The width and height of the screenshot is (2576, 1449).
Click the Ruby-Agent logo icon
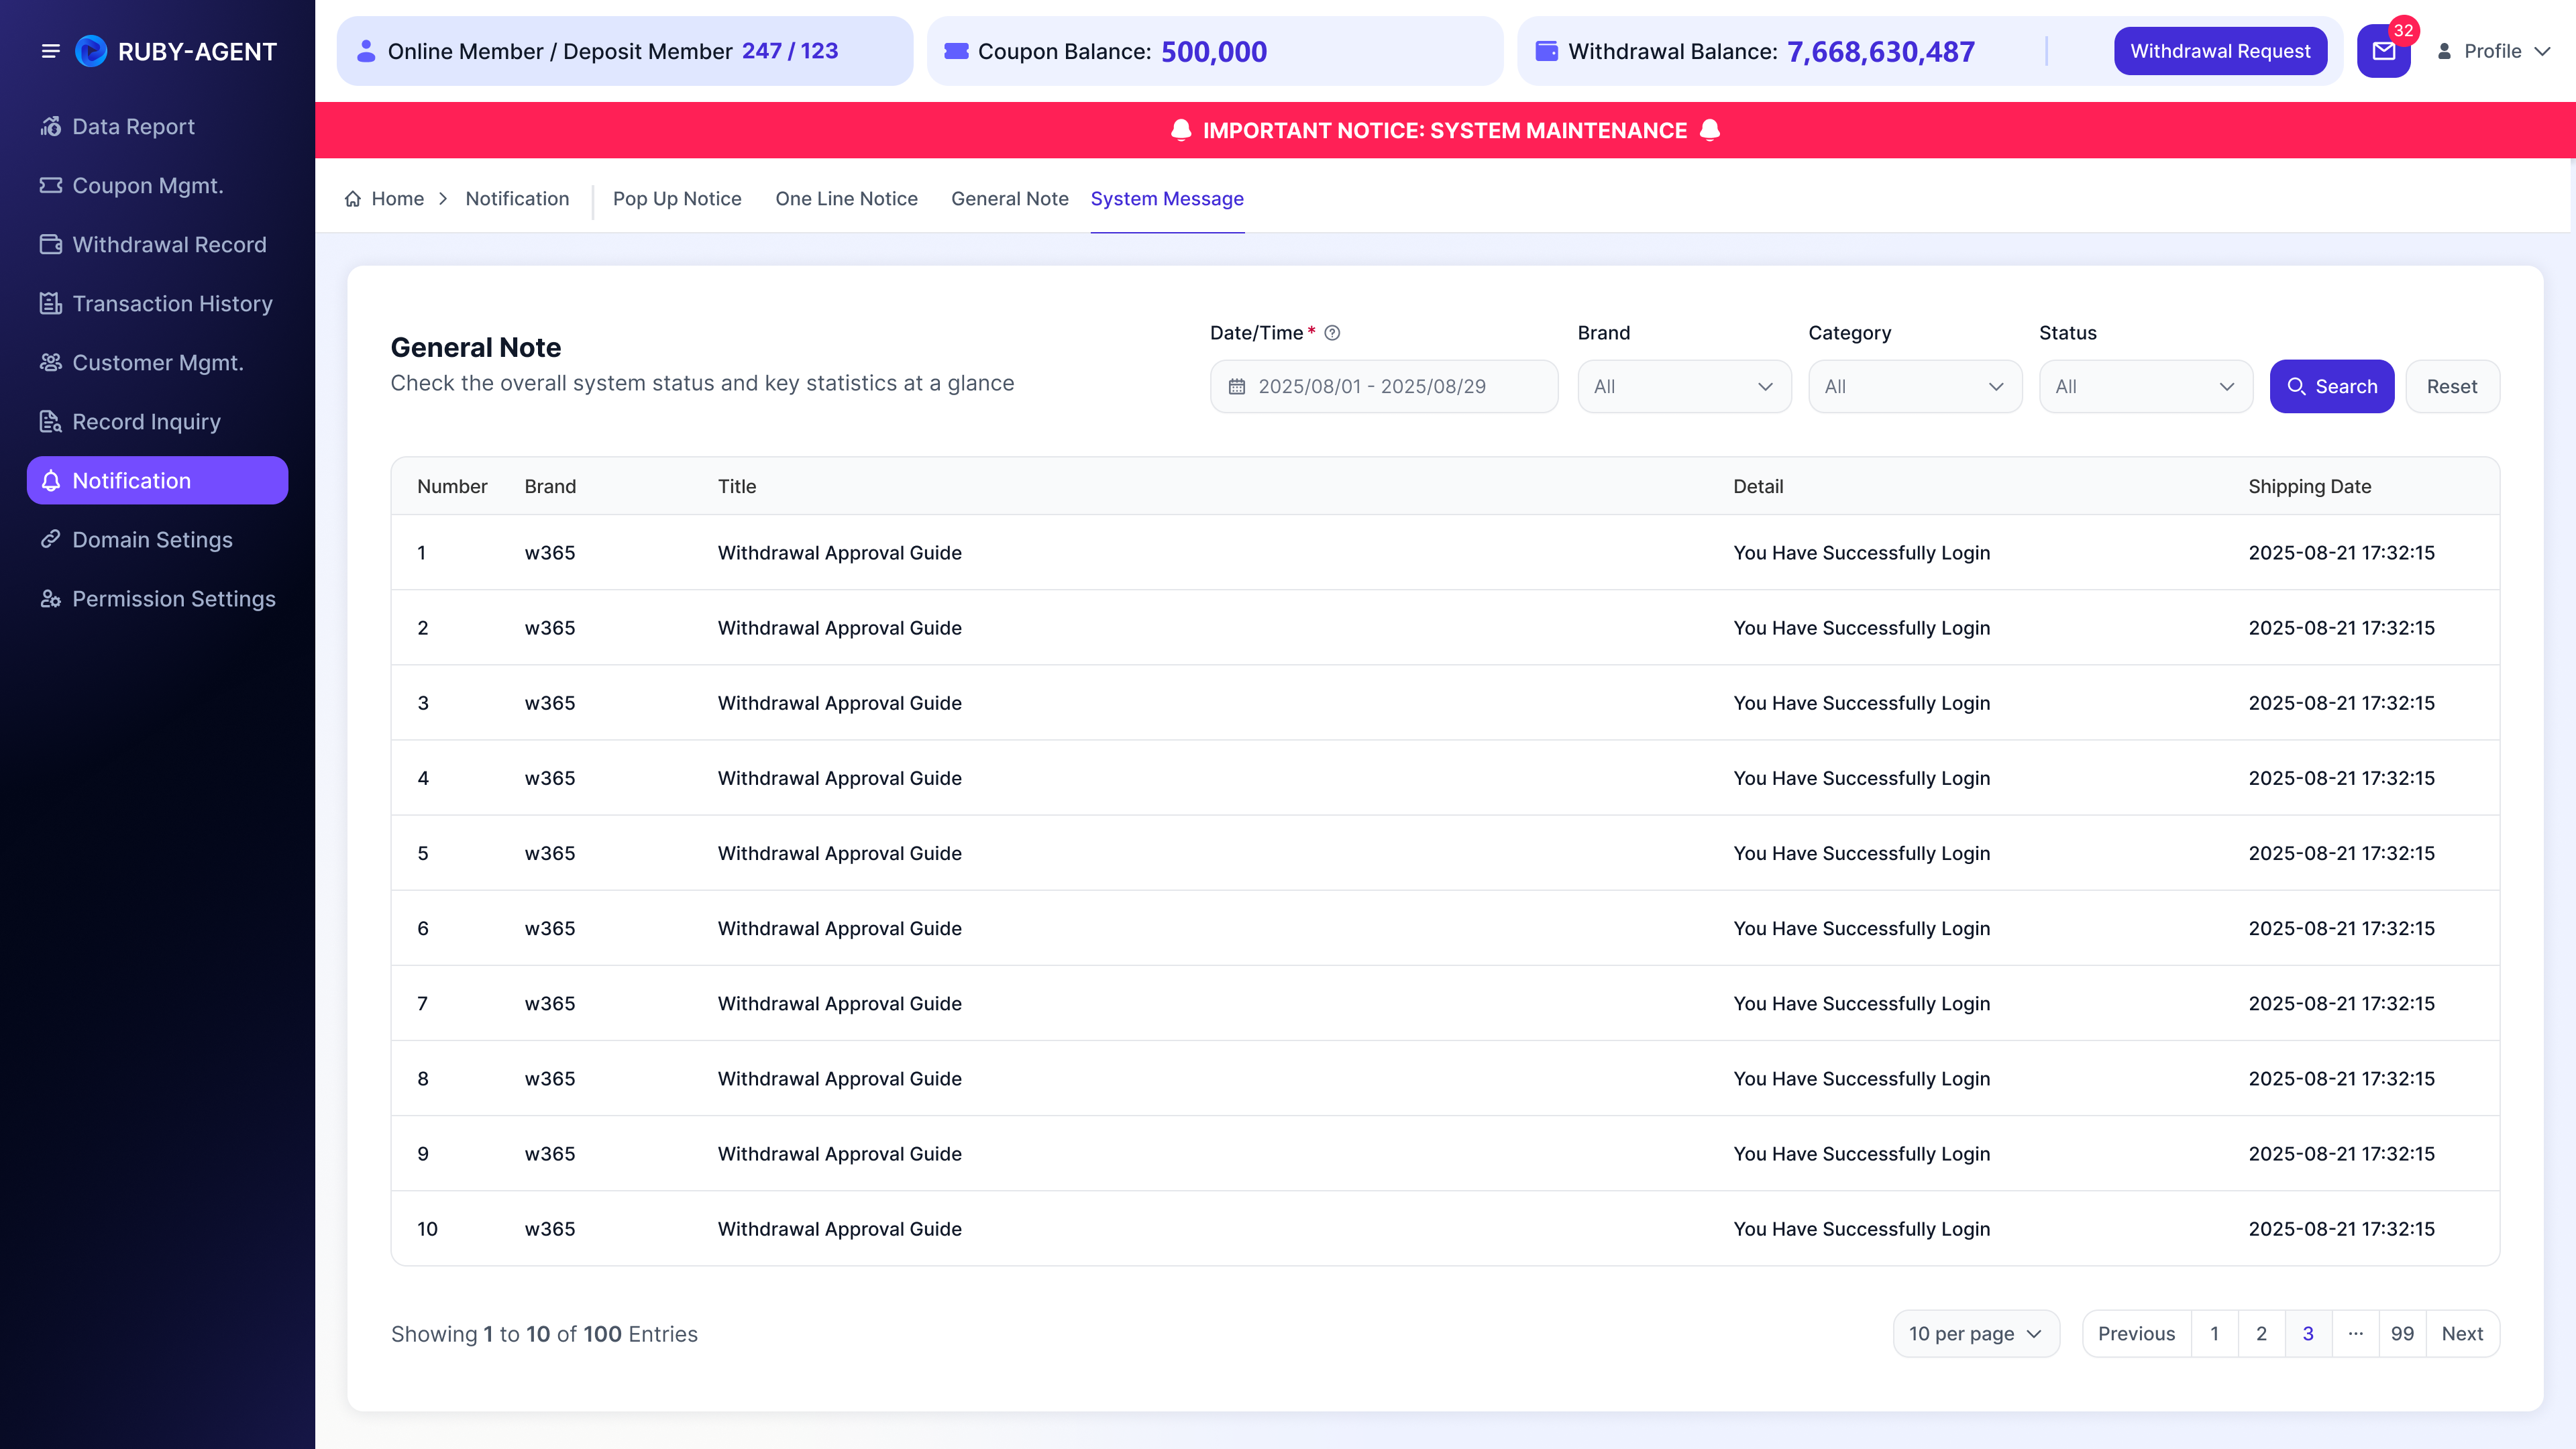click(91, 51)
